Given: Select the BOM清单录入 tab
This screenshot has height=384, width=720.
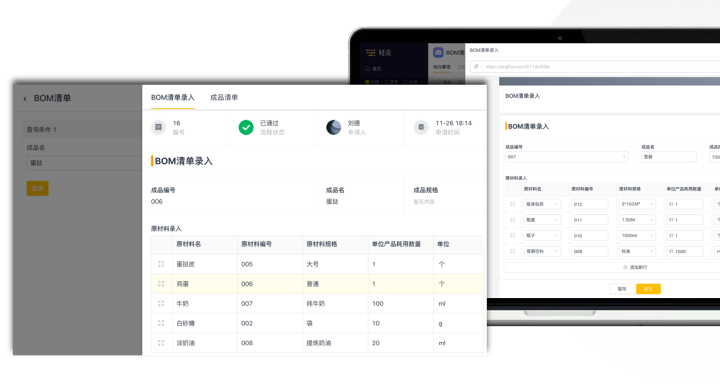Looking at the screenshot, I should [x=173, y=97].
